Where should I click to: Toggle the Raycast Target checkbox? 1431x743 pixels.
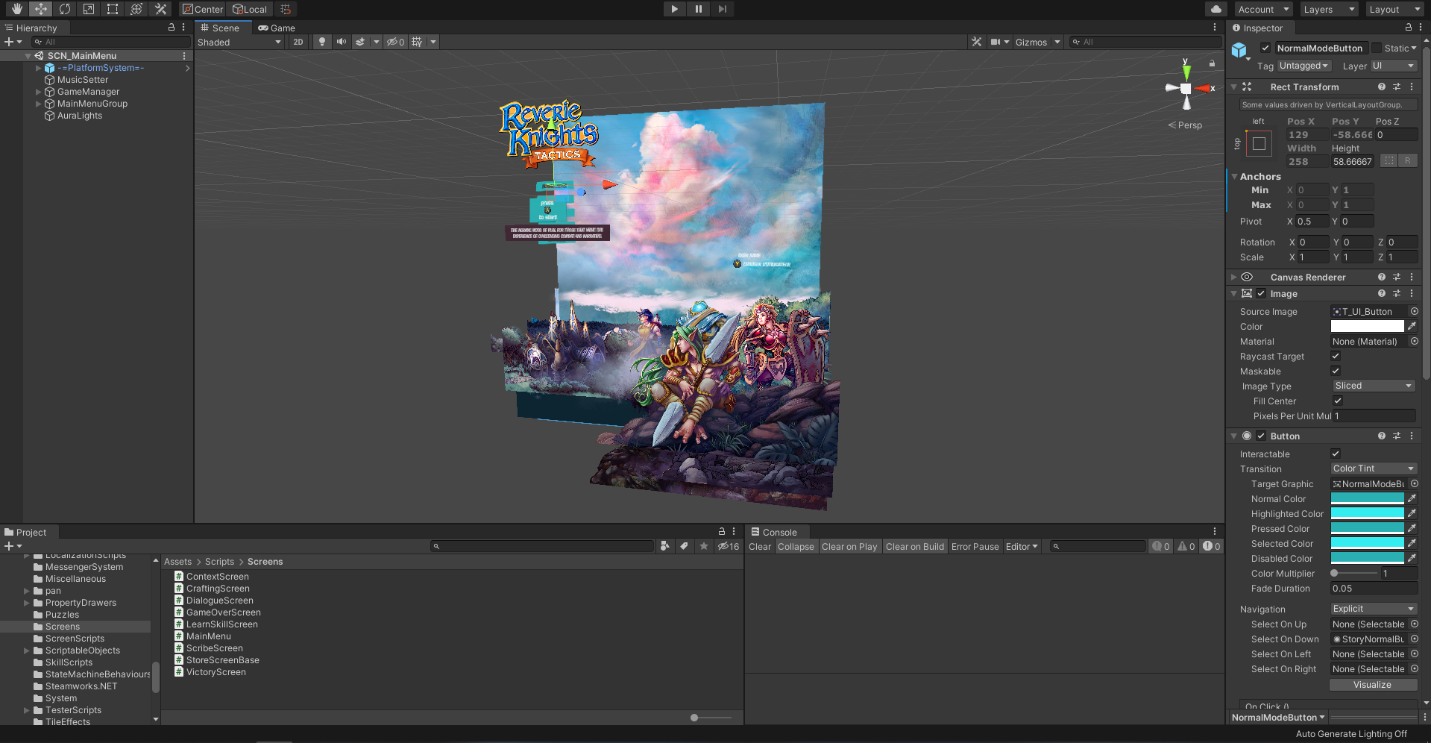[x=1336, y=356]
